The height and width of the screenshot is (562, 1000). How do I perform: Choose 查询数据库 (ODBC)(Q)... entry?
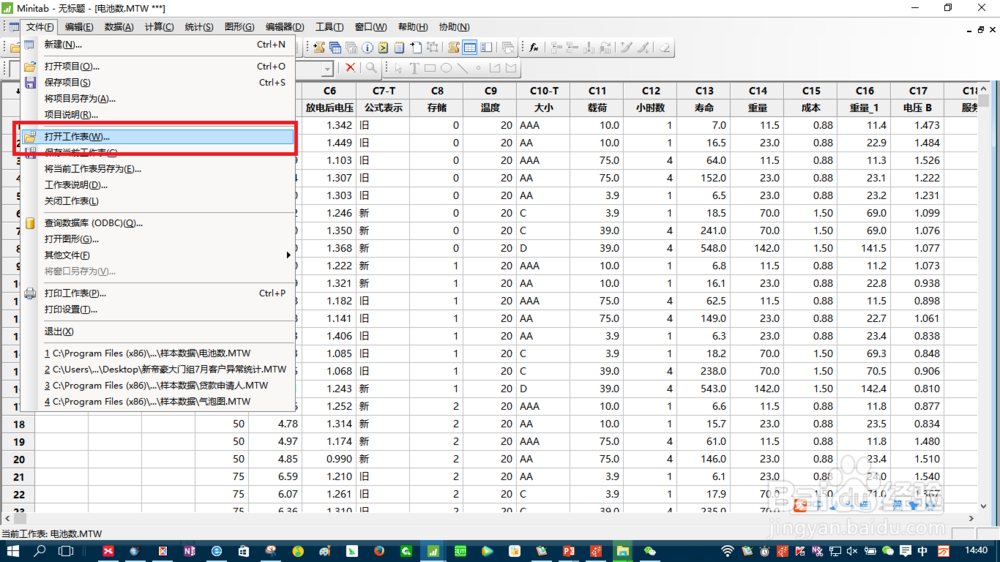pyautogui.click(x=158, y=223)
